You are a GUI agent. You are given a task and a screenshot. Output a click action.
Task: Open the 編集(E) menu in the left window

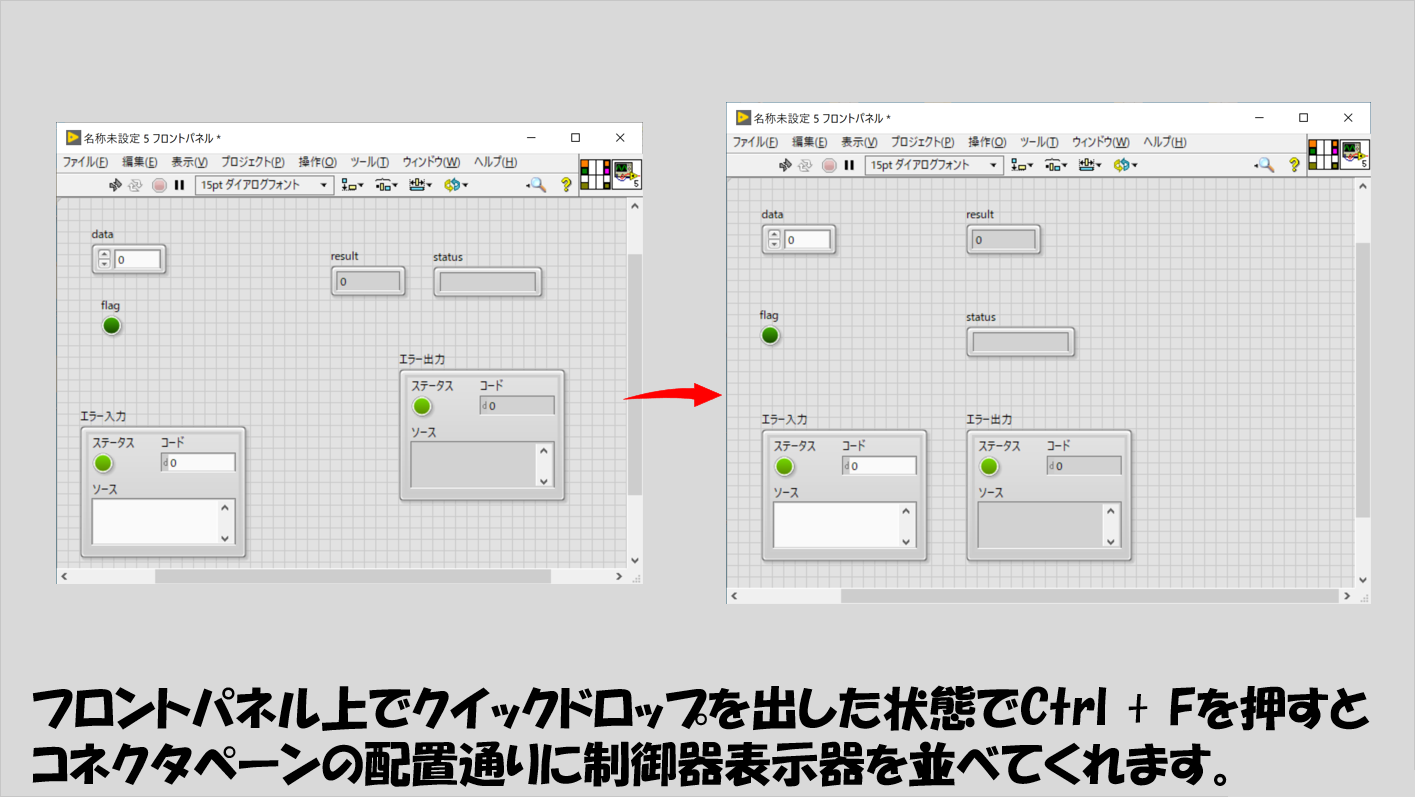pyautogui.click(x=140, y=162)
